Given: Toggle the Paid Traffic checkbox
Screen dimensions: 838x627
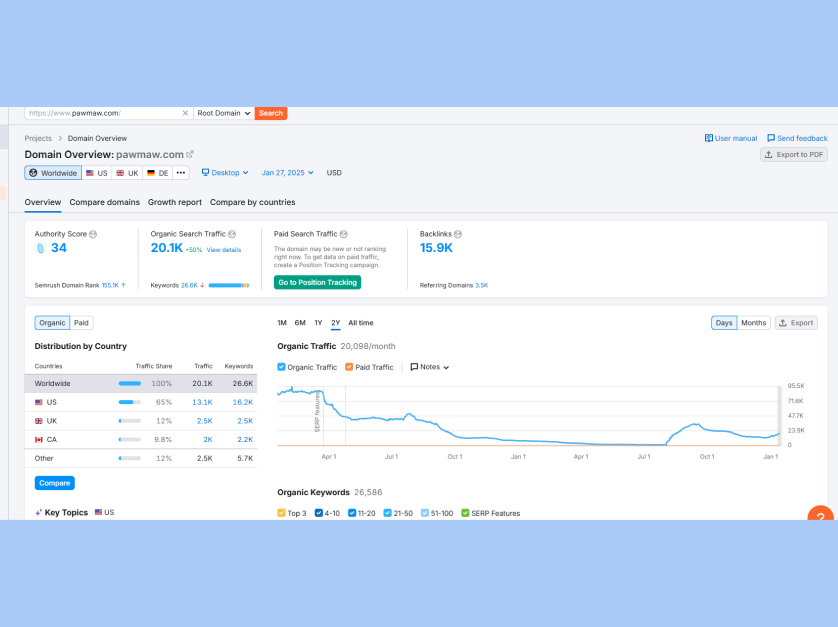Looking at the screenshot, I should pyautogui.click(x=349, y=367).
